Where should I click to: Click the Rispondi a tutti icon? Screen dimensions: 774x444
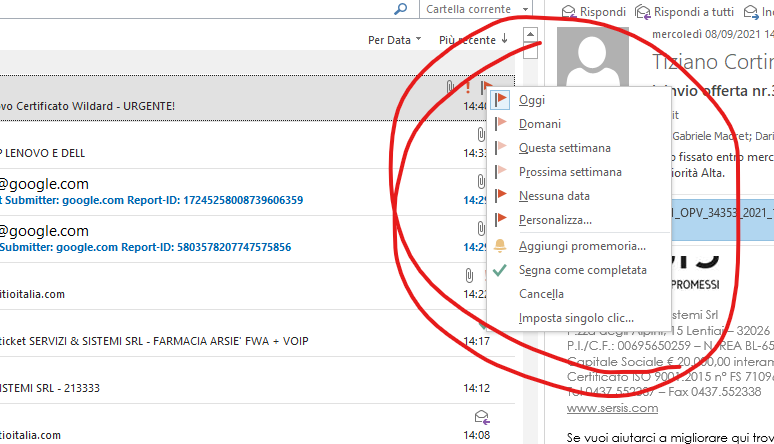click(642, 11)
